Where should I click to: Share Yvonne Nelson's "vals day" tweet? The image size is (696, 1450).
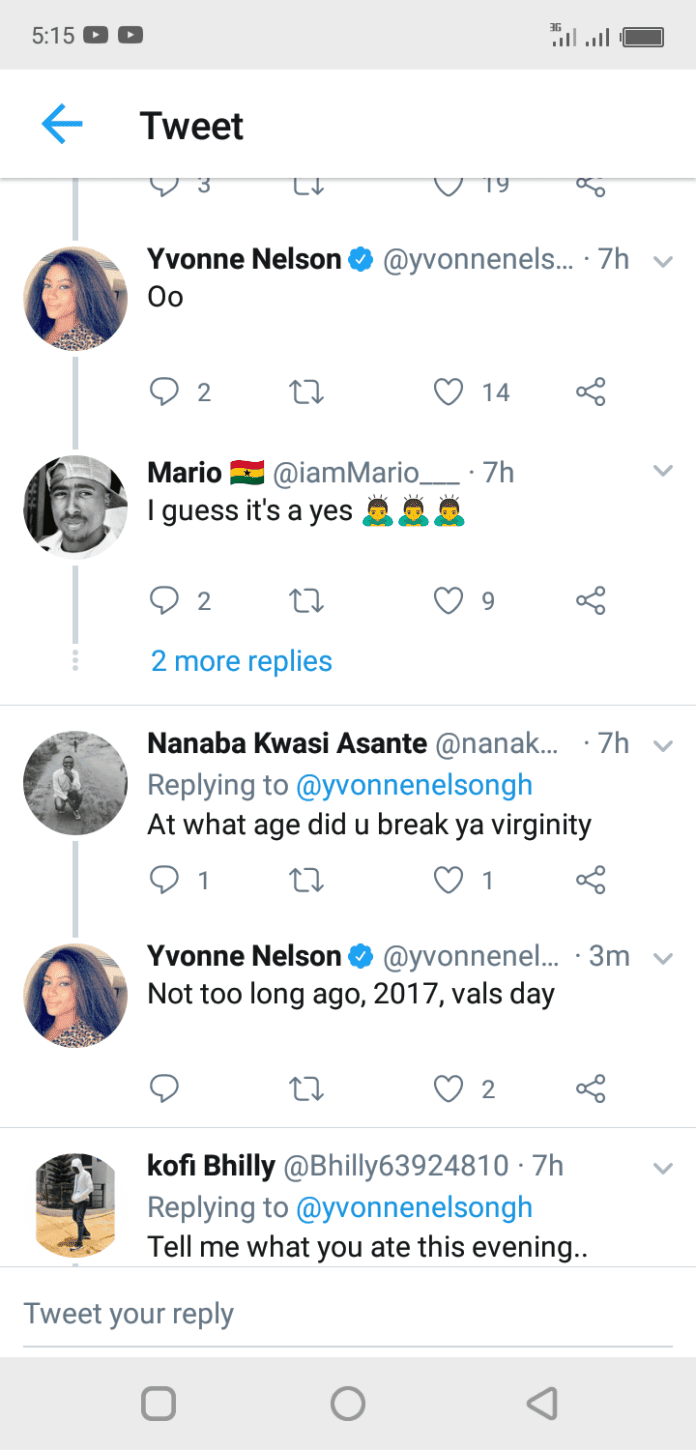591,1088
